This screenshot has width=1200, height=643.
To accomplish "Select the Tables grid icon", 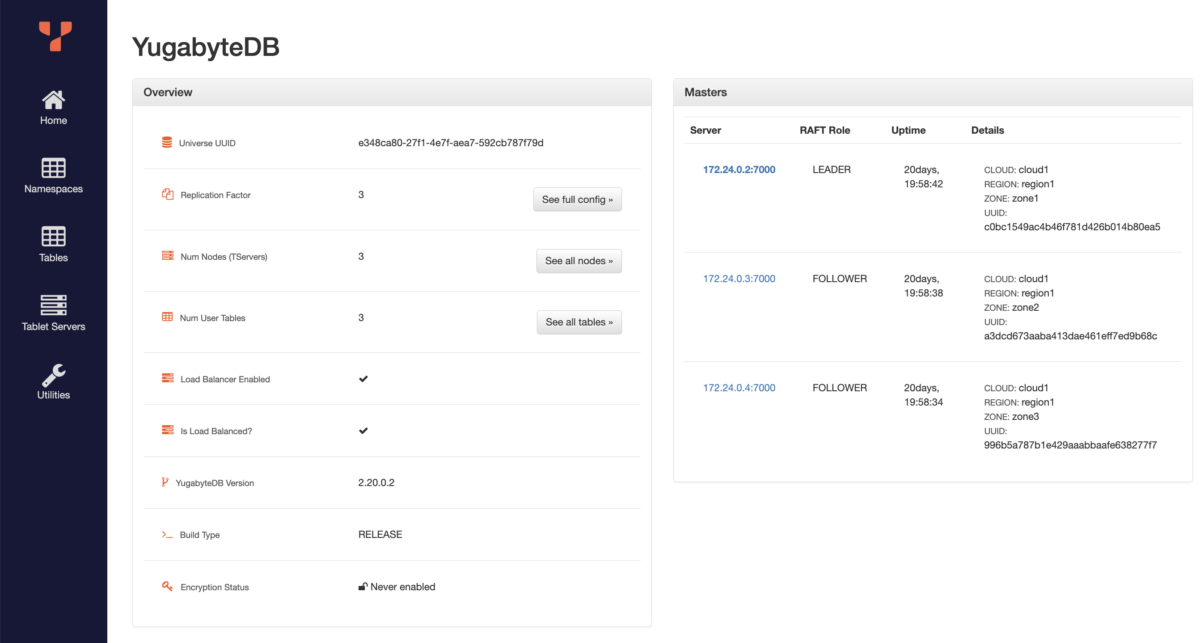I will click(52, 234).
